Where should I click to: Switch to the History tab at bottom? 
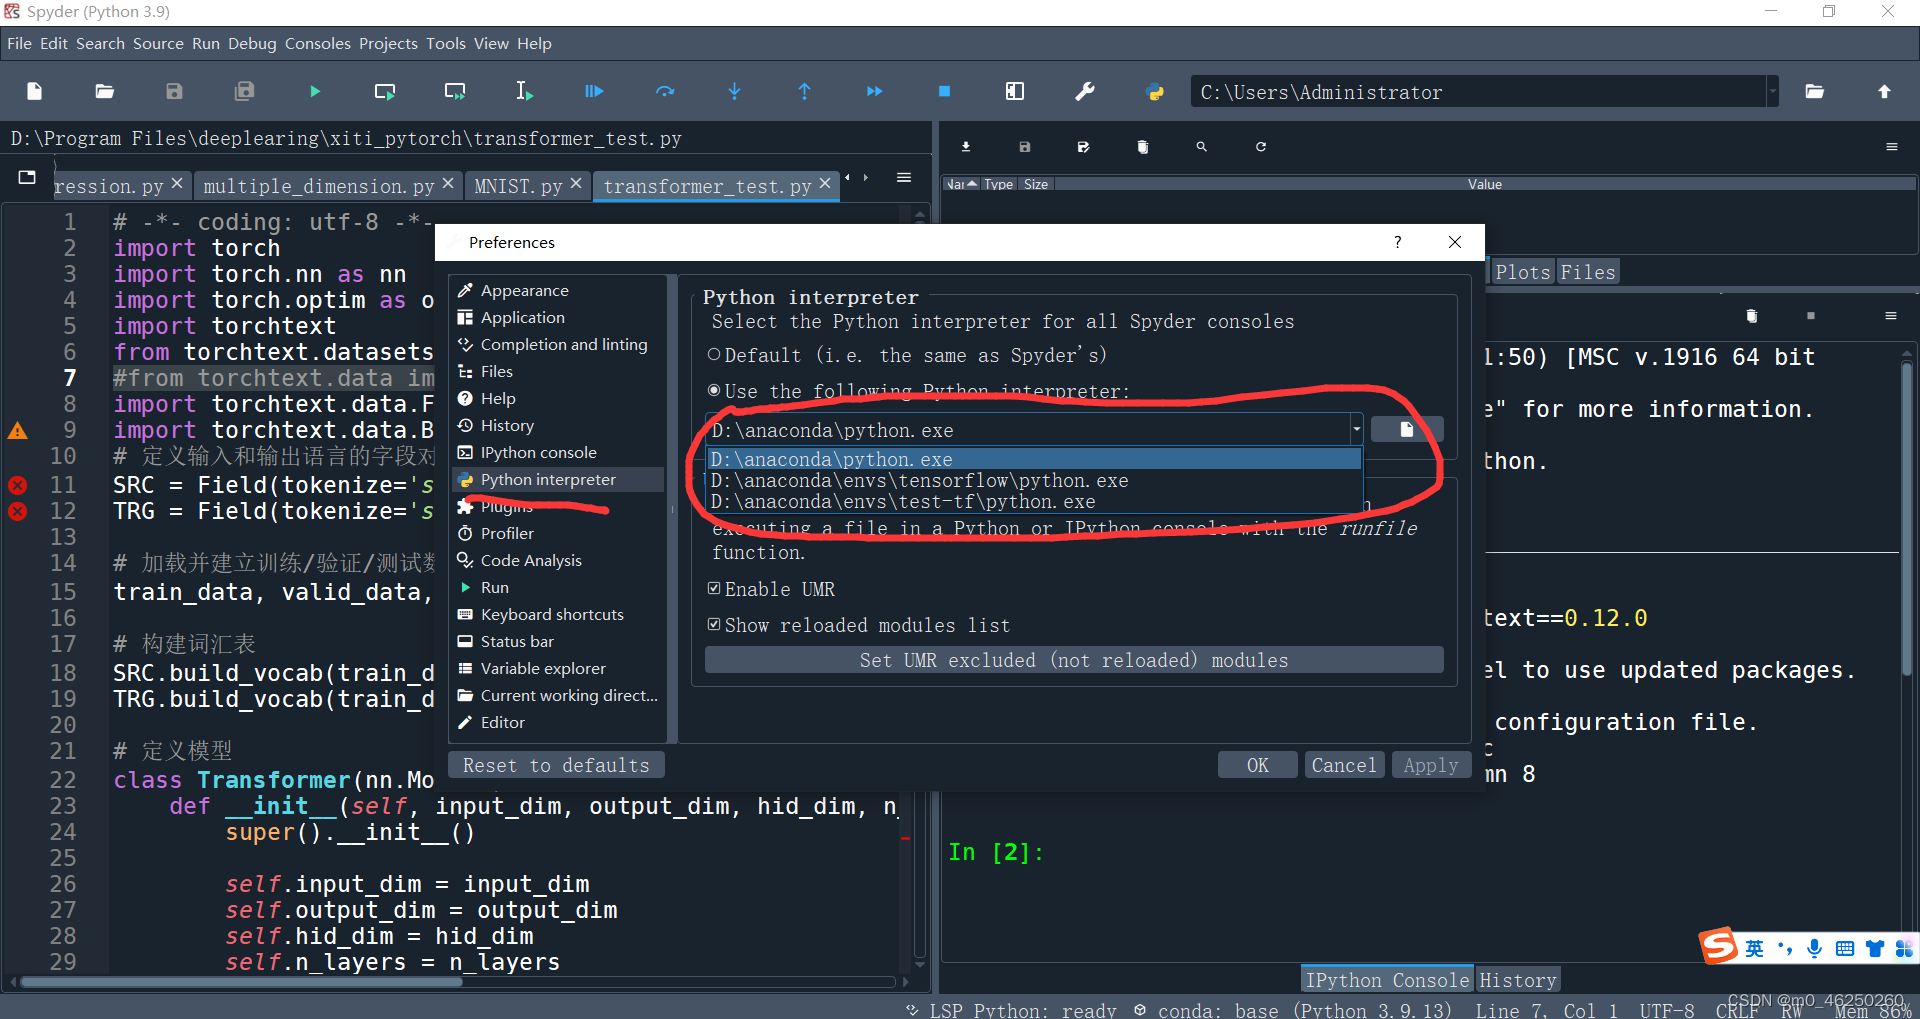click(1518, 980)
